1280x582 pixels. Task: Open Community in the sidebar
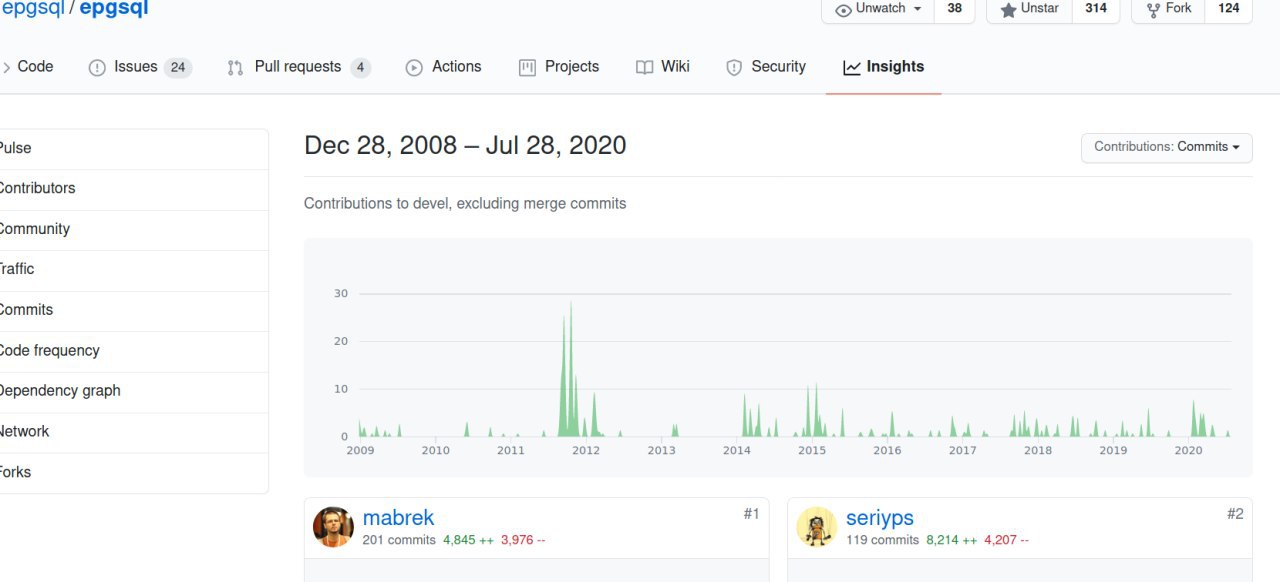coord(134,229)
